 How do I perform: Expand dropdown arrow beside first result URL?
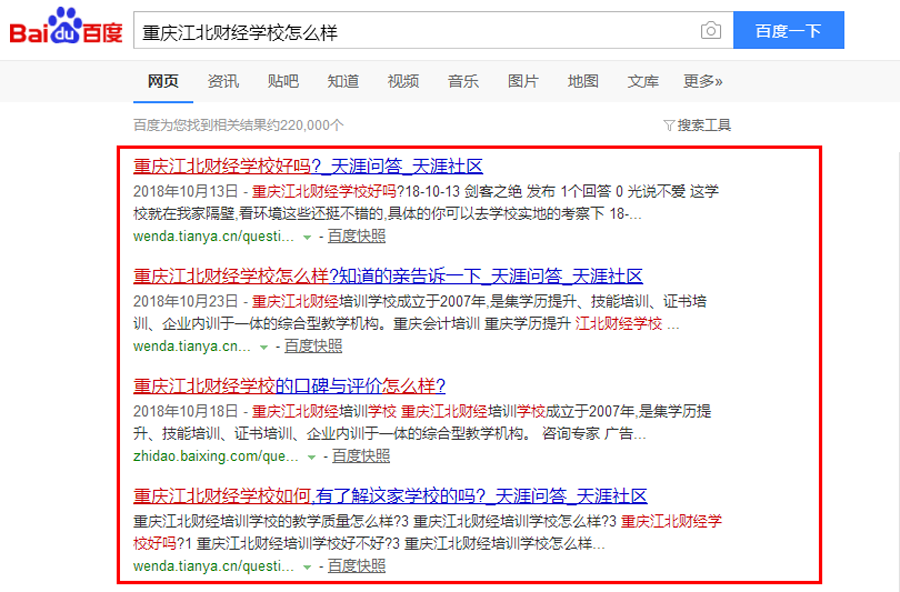tap(307, 237)
